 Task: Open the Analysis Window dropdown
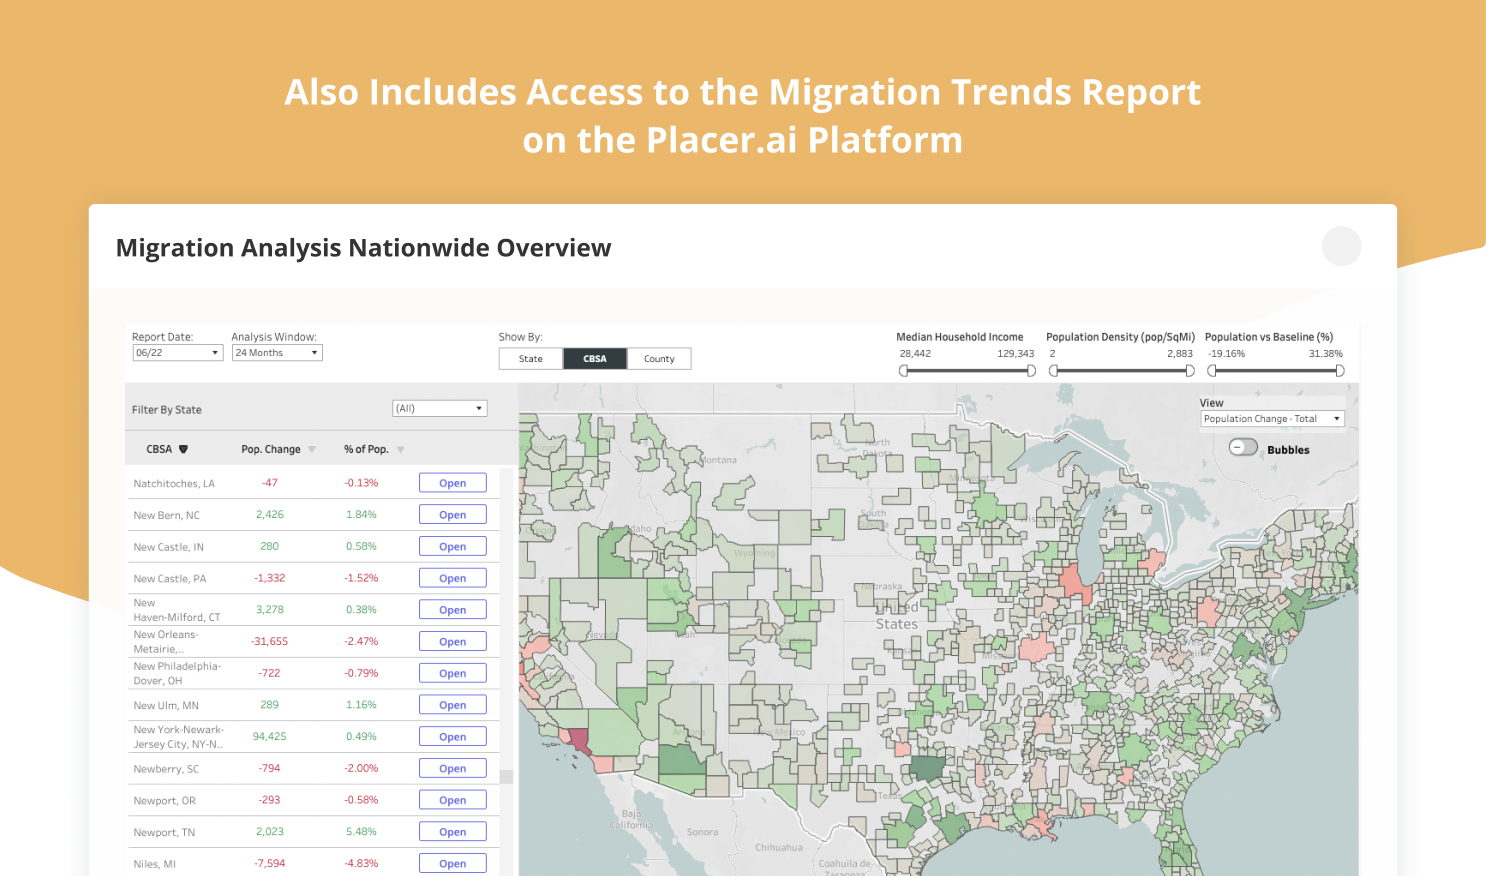pyautogui.click(x=277, y=353)
